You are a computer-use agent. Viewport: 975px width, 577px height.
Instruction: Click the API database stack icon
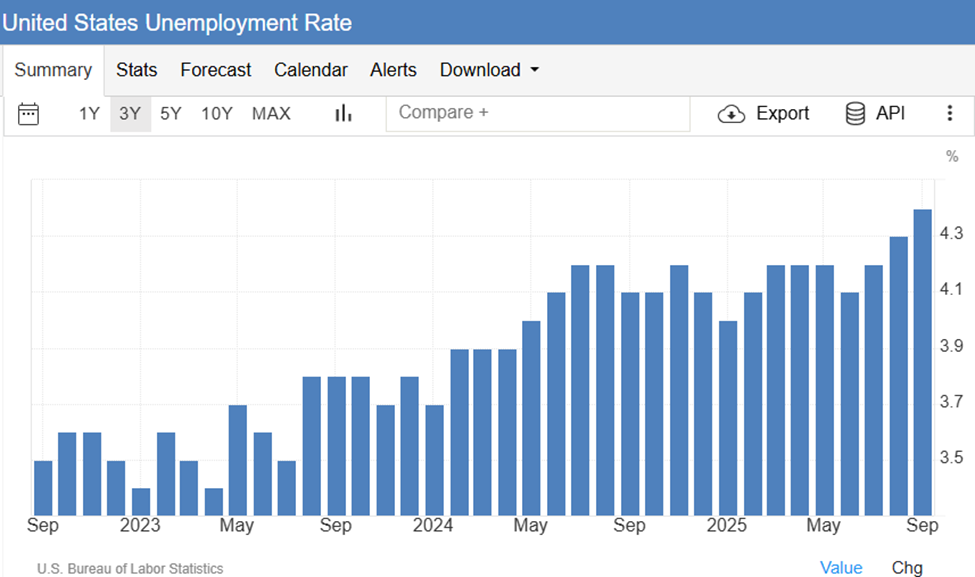[x=855, y=114]
